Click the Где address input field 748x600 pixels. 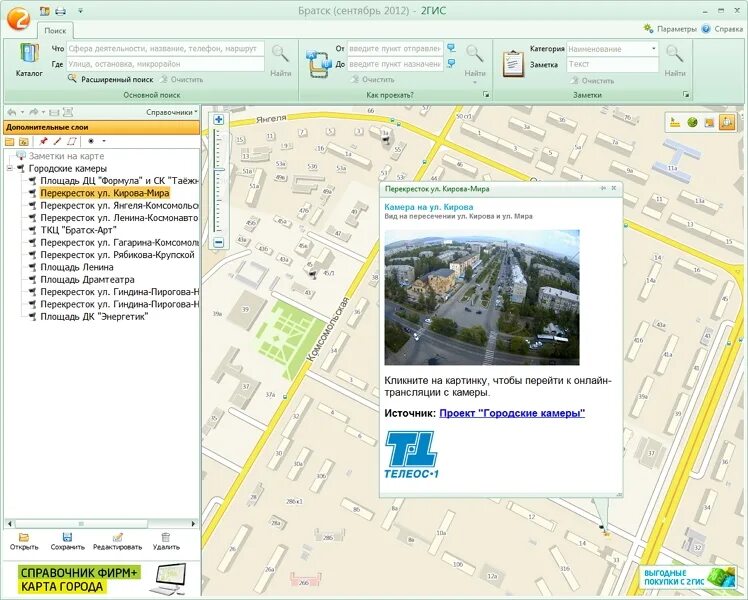point(166,64)
